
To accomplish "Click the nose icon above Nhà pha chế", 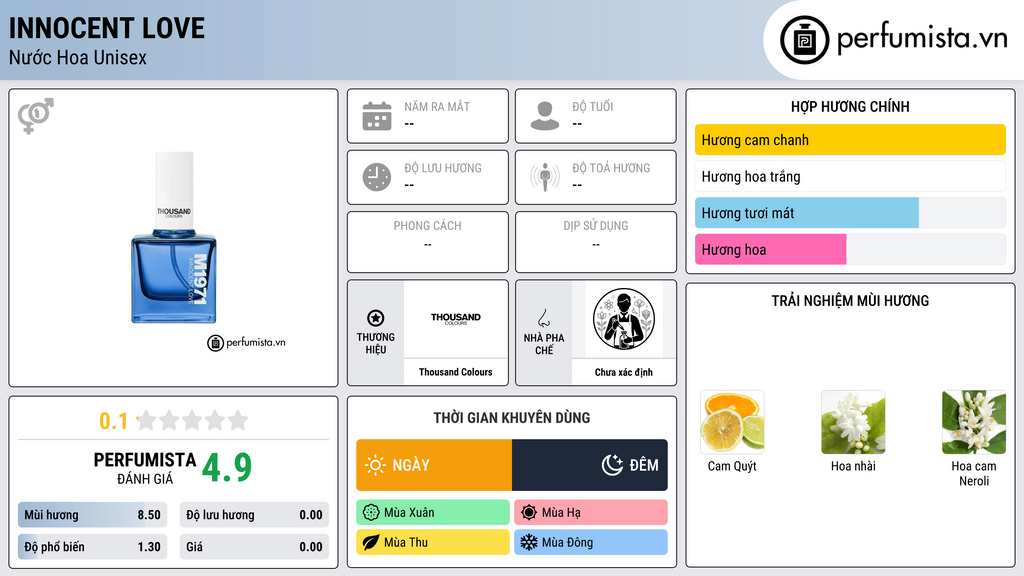I will [543, 318].
